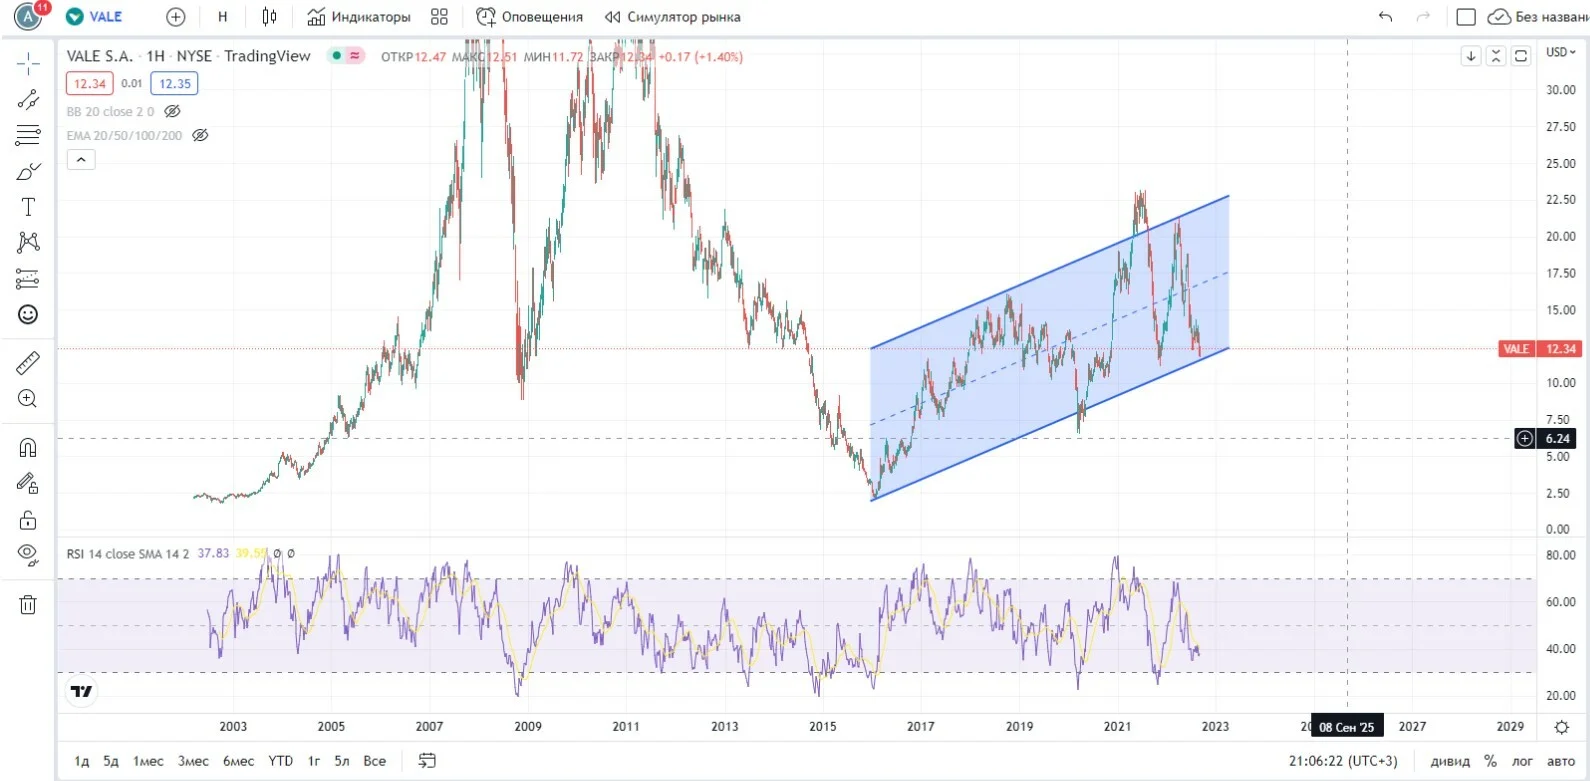1590x781 pixels.
Task: Open the go-to-date calendar icon
Action: click(427, 761)
